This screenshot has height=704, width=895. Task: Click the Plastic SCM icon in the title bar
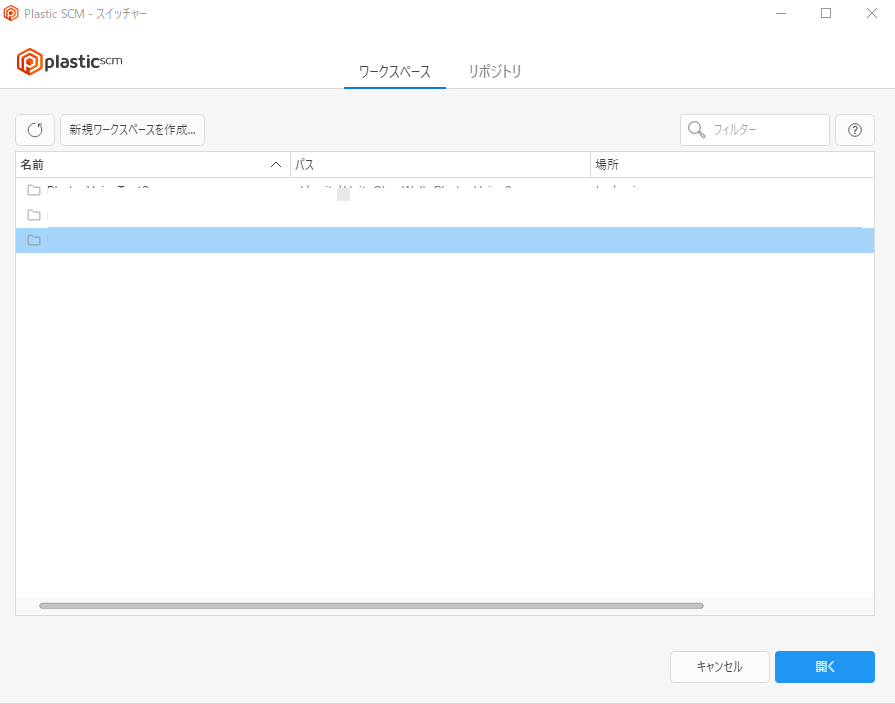pos(14,13)
